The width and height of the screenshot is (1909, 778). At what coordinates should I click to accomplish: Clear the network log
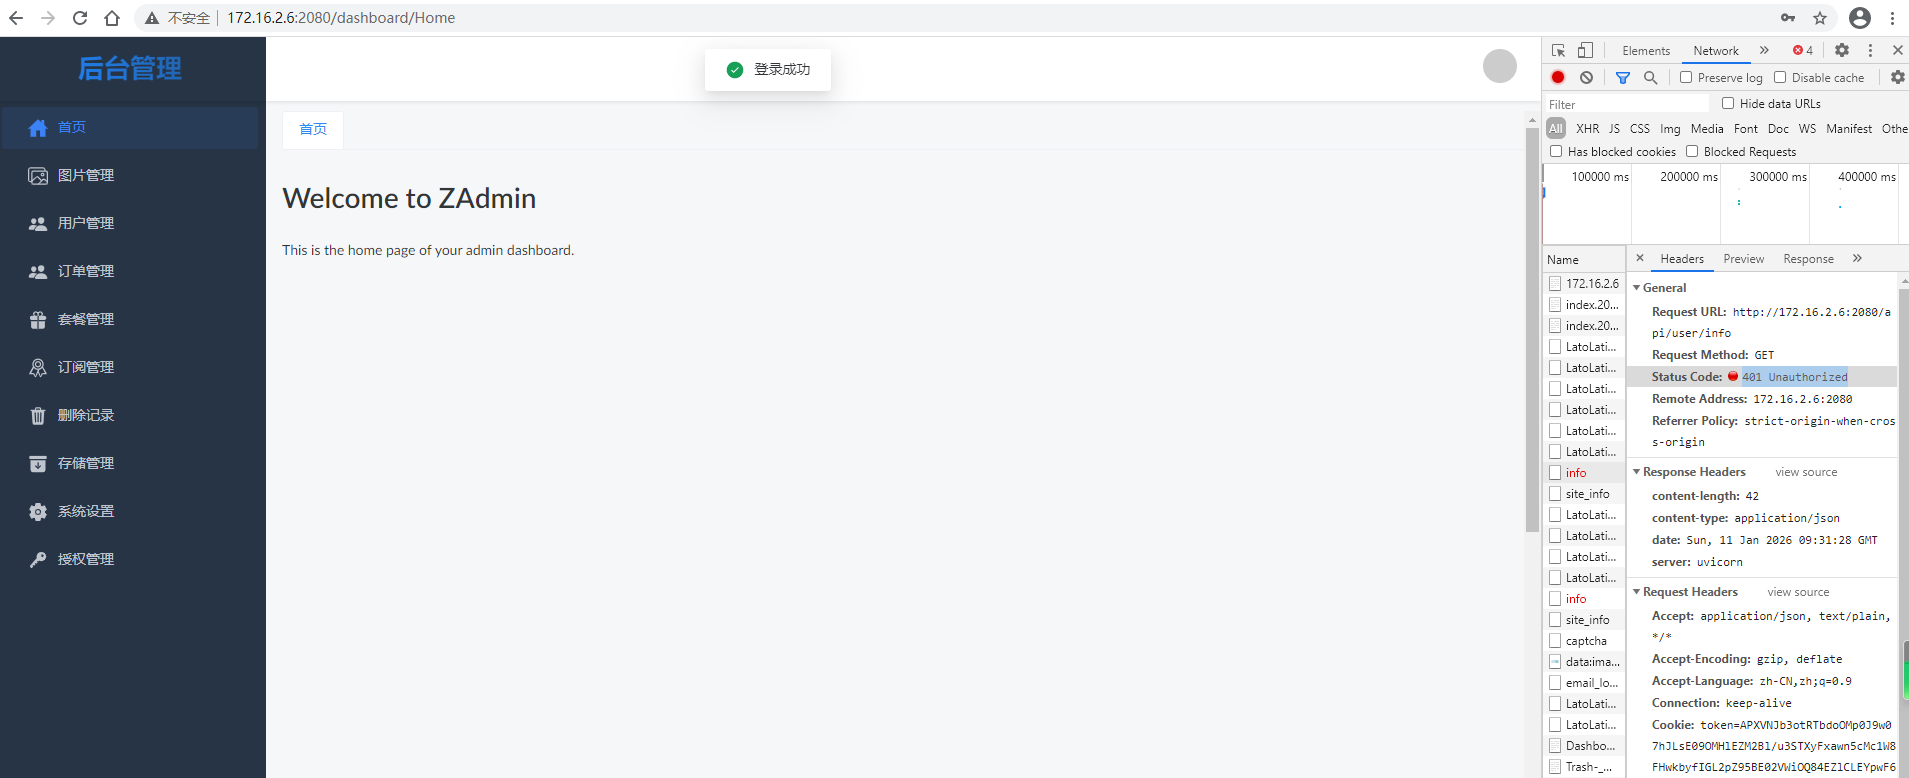tap(1586, 77)
